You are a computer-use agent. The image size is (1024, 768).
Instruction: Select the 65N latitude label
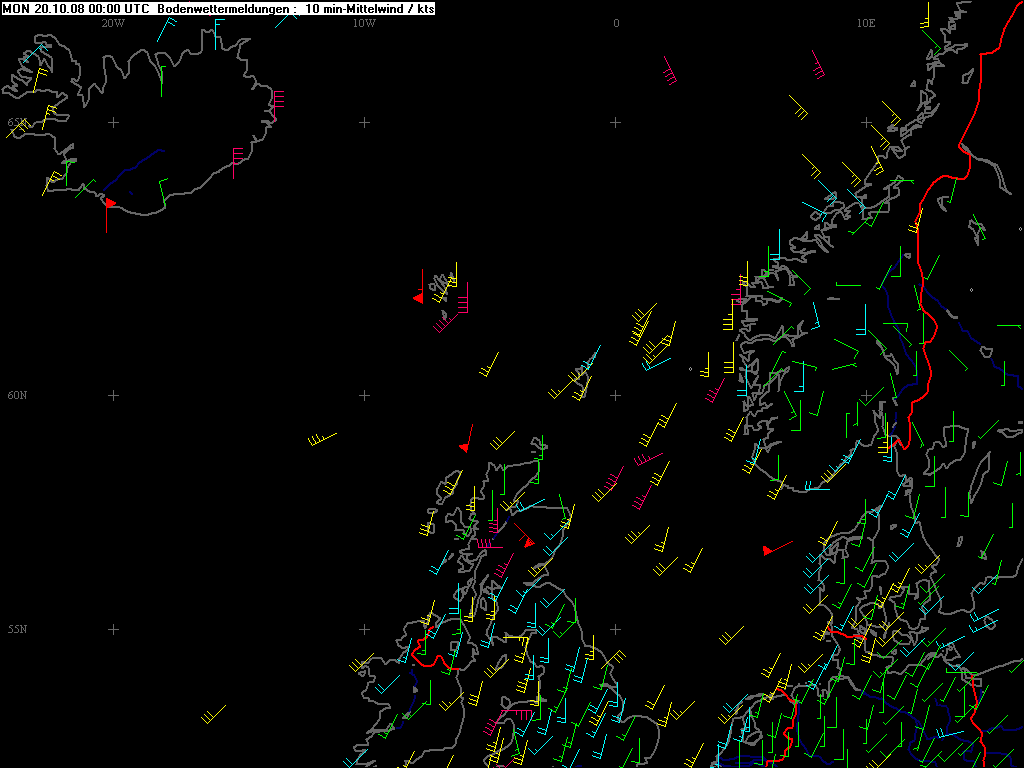tap(16, 122)
